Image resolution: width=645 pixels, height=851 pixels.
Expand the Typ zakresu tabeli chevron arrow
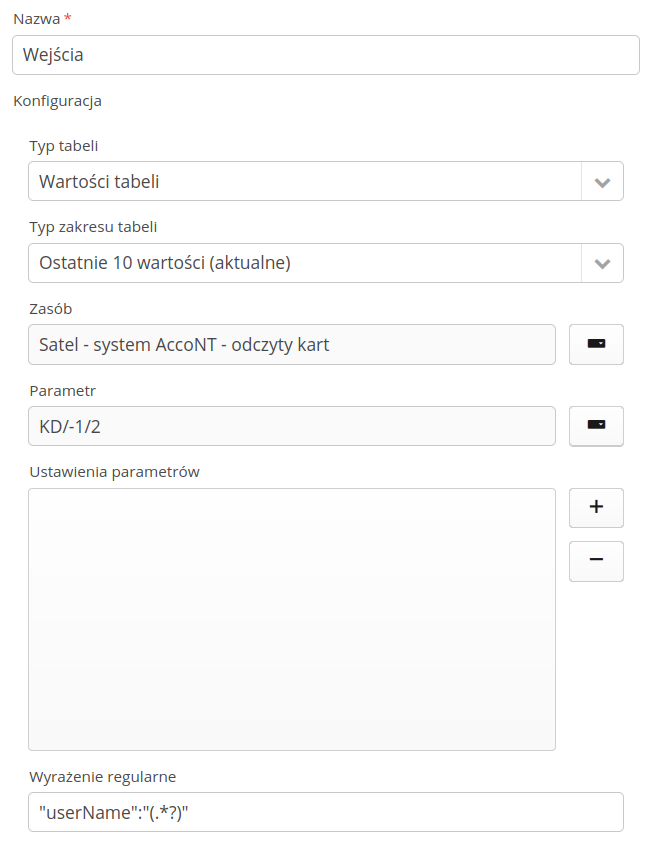pyautogui.click(x=602, y=263)
